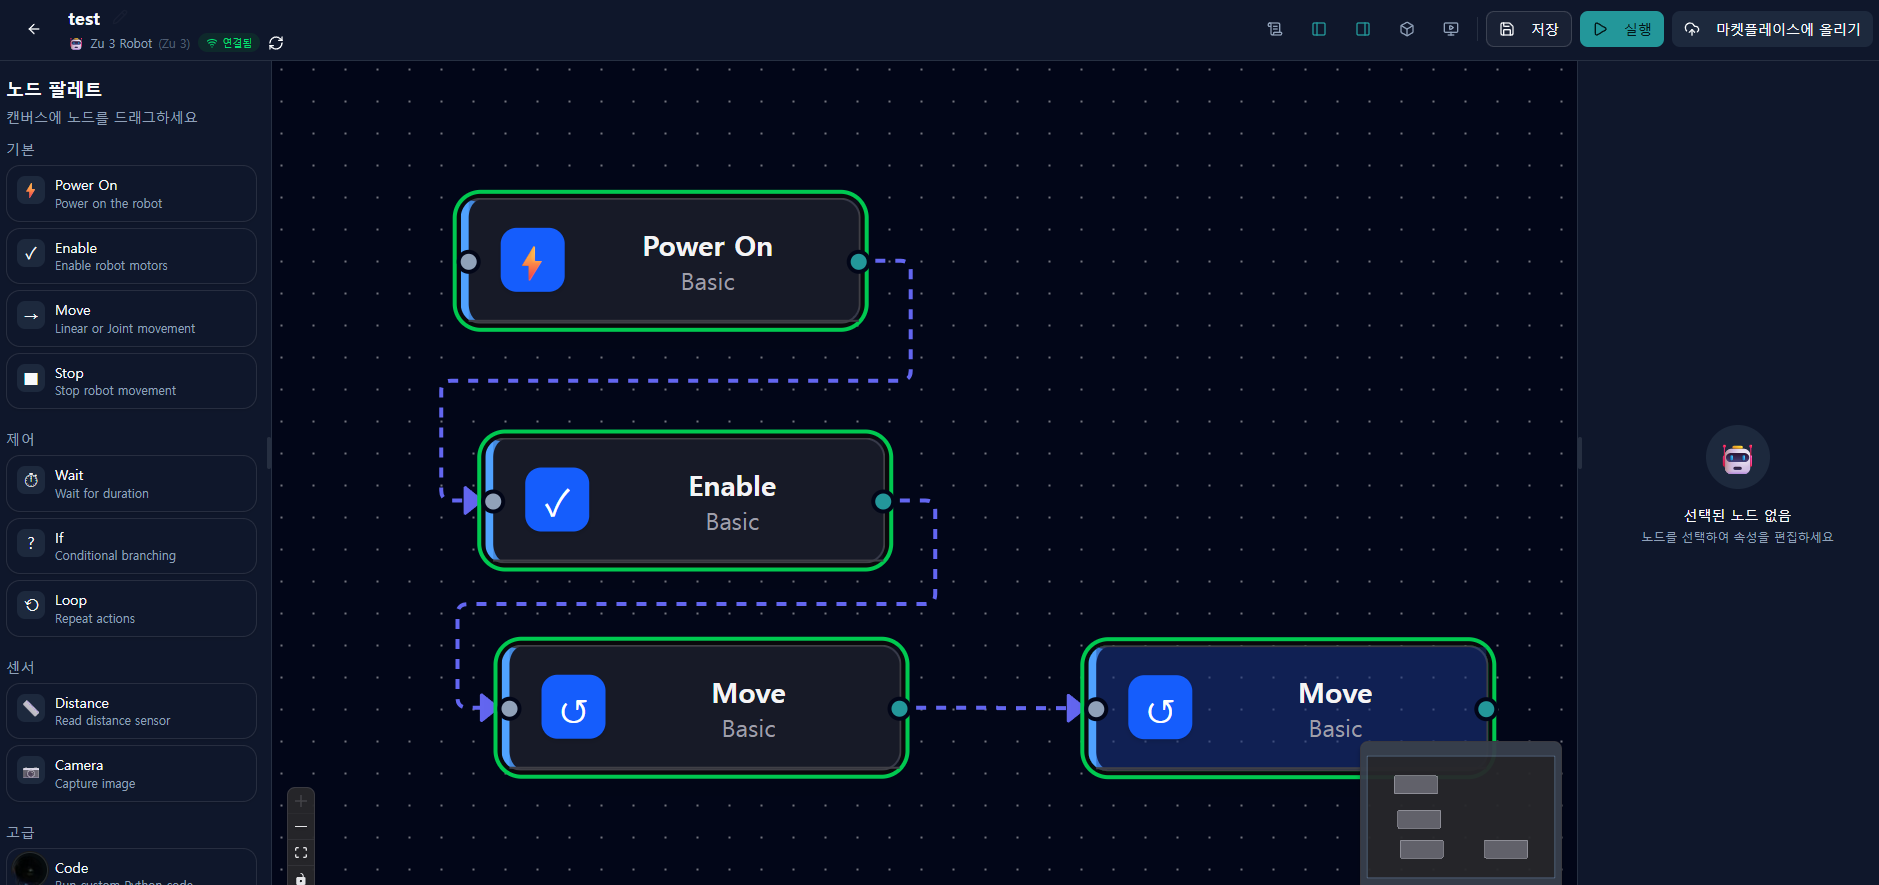
Task: Click the 고급 category label
Action: (20, 833)
